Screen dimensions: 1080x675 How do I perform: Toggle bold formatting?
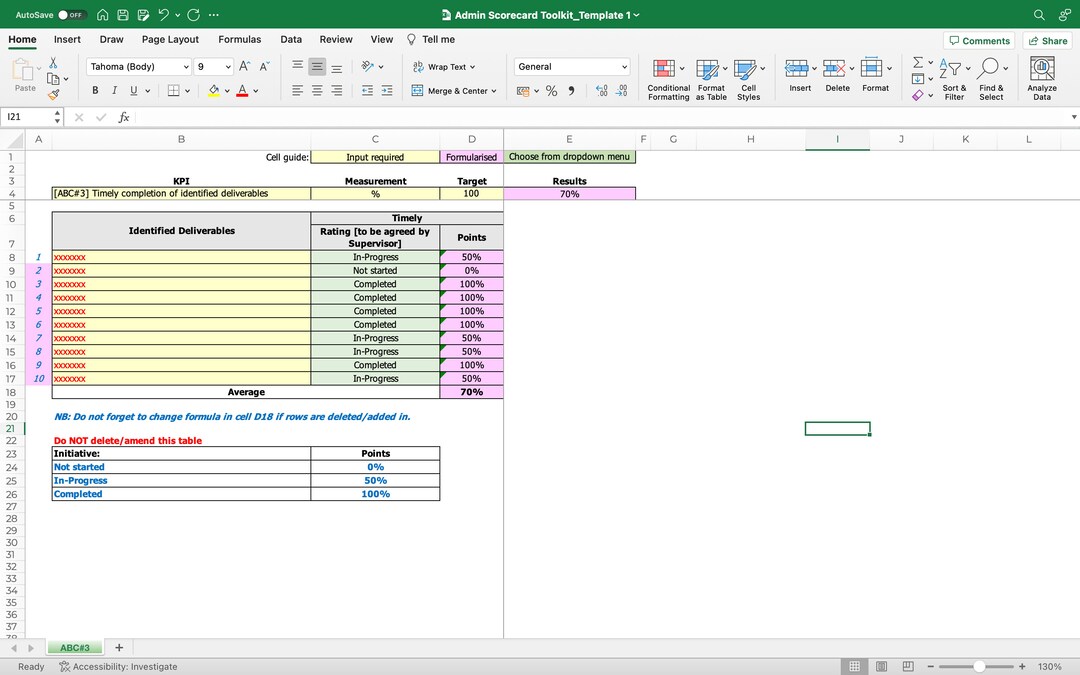[95, 89]
